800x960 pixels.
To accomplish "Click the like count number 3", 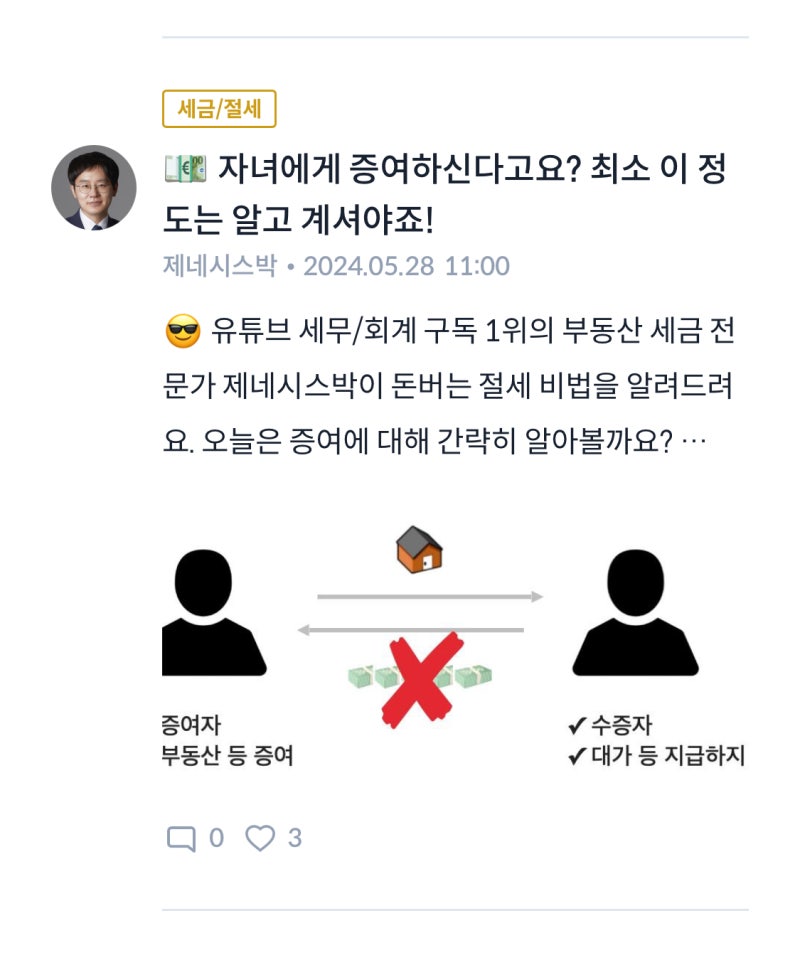I will point(295,838).
